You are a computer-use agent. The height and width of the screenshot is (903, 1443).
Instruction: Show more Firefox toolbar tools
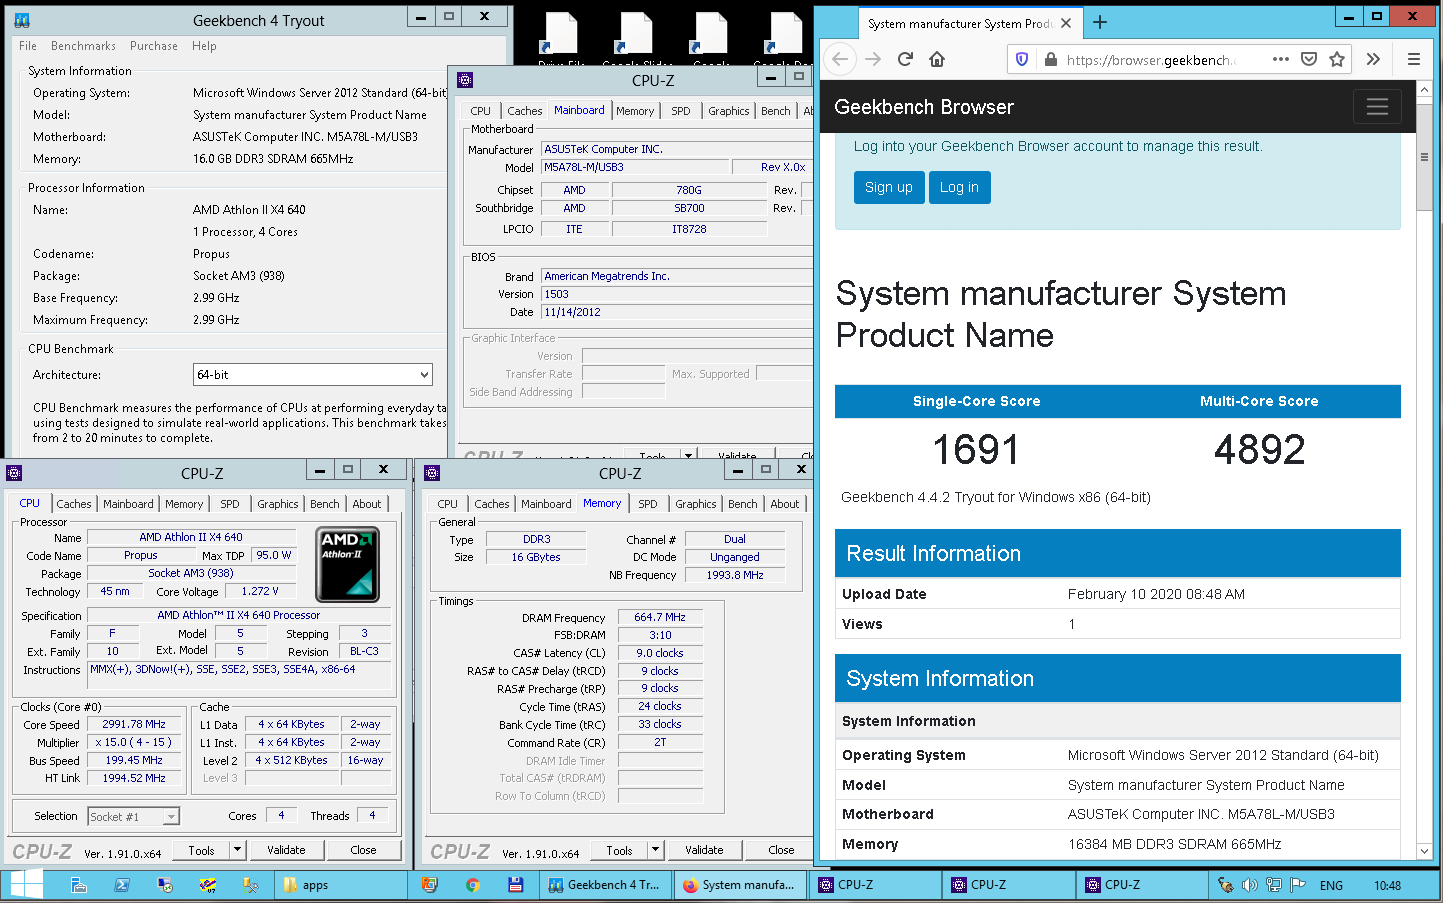tap(1373, 59)
